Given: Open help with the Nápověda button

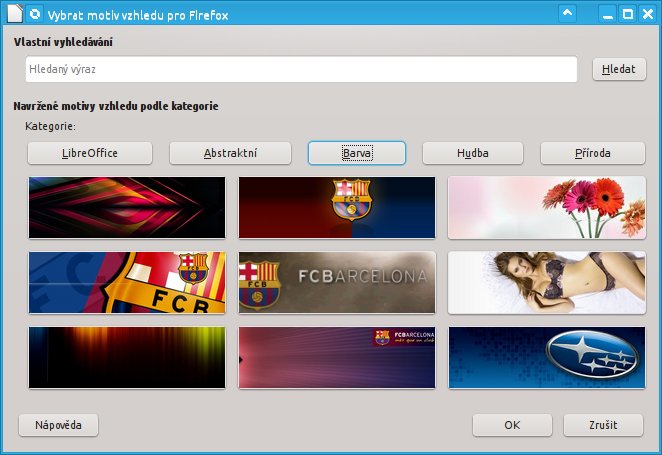Looking at the screenshot, I should 59,425.
